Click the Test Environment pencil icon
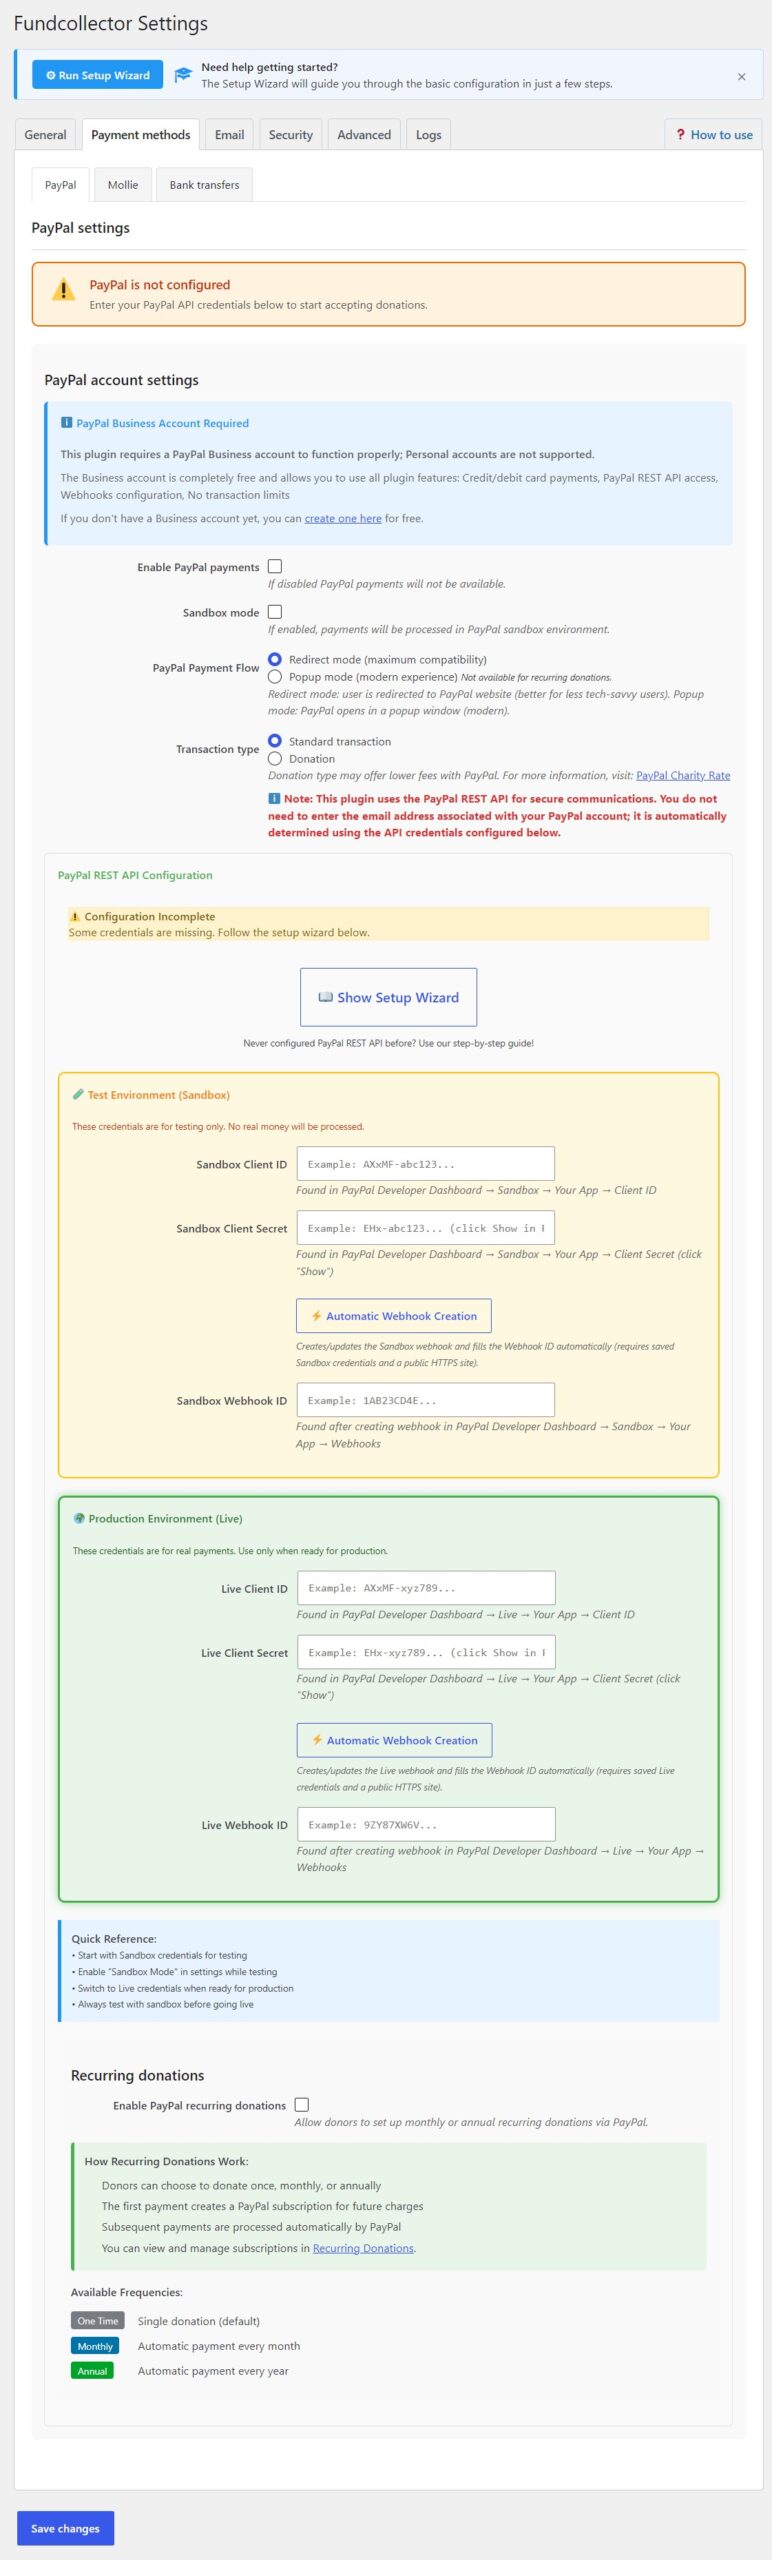The height and width of the screenshot is (2560, 772). [x=78, y=1094]
